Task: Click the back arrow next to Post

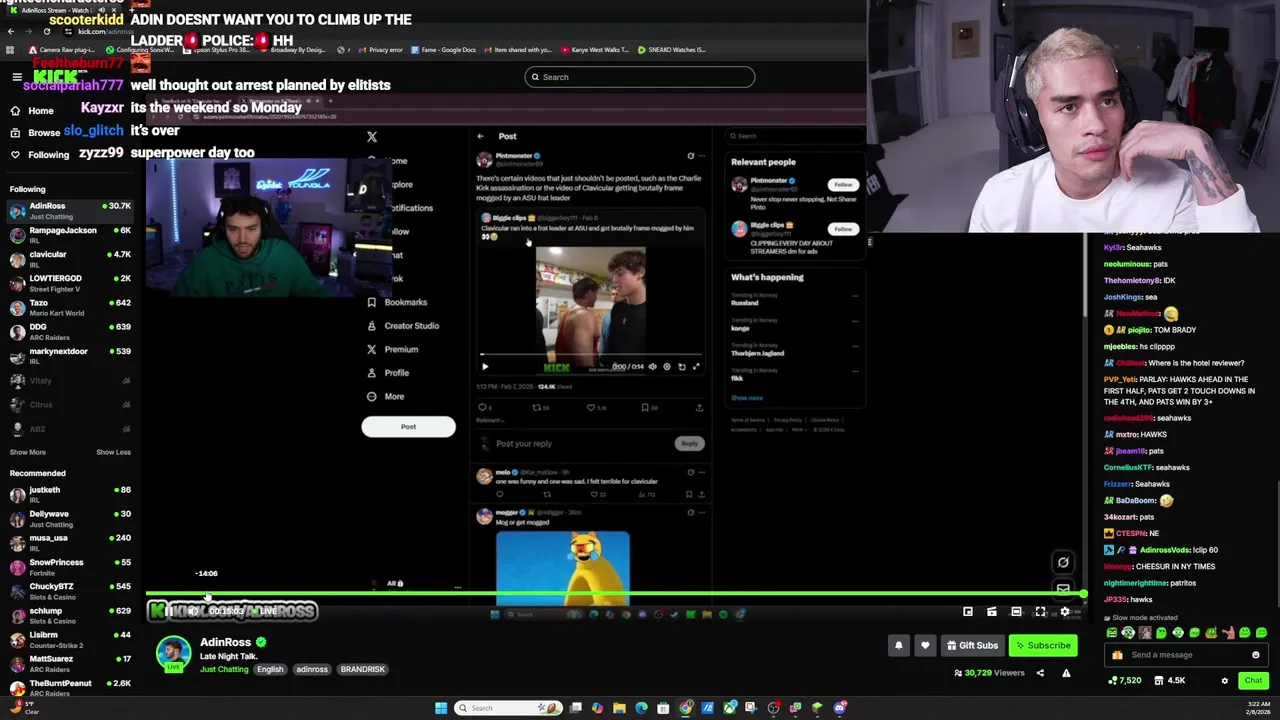Action: [480, 136]
